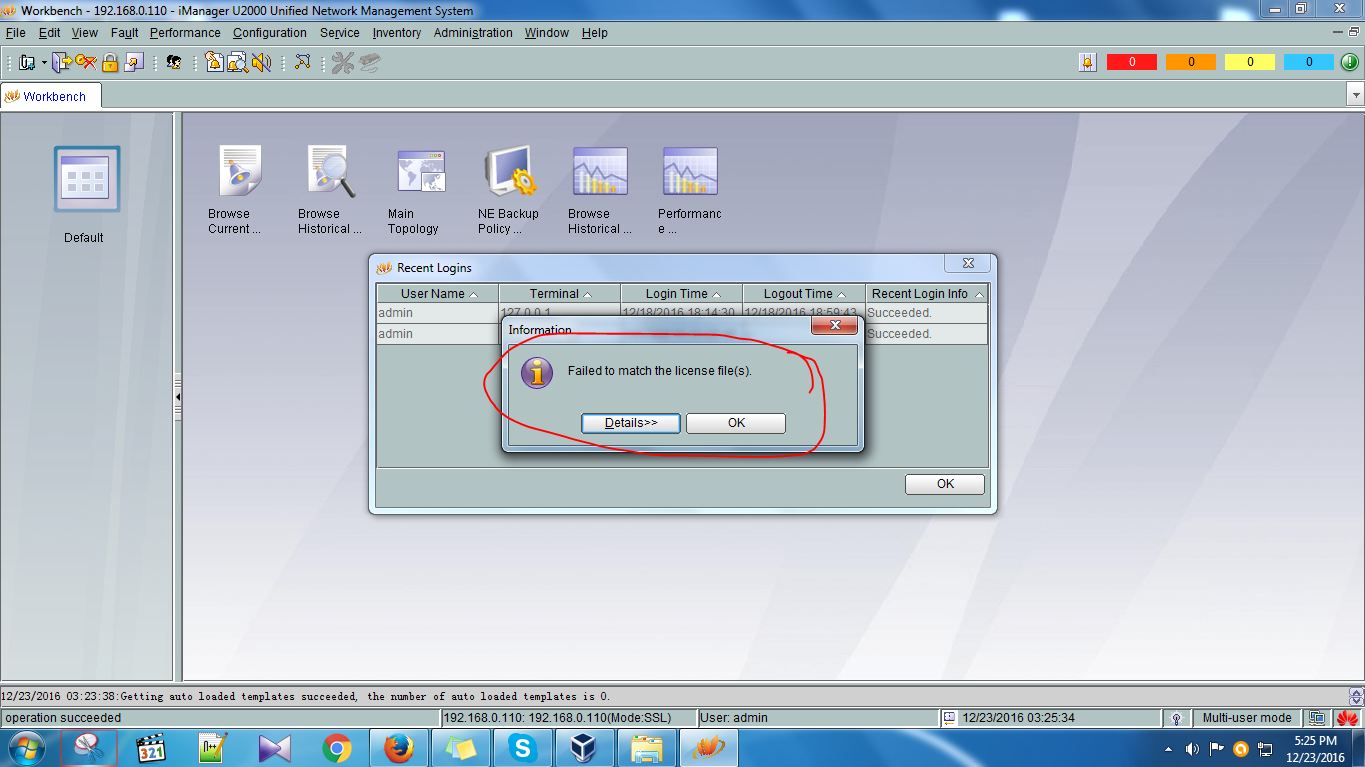Click the server time icon in status bar
Screen dimensions: 1365x767
949,718
